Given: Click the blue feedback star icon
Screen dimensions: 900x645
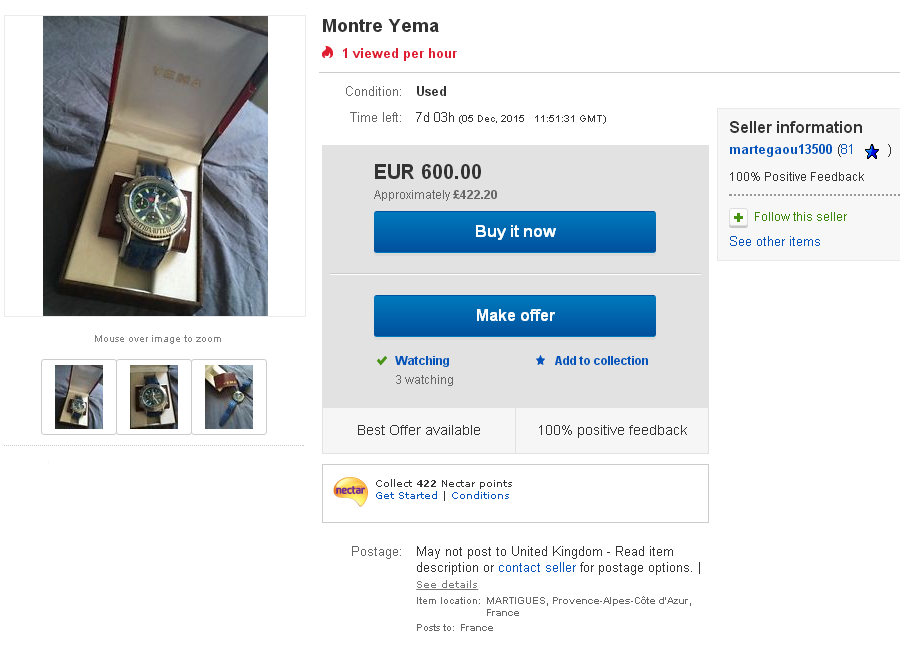Looking at the screenshot, I should tap(872, 151).
